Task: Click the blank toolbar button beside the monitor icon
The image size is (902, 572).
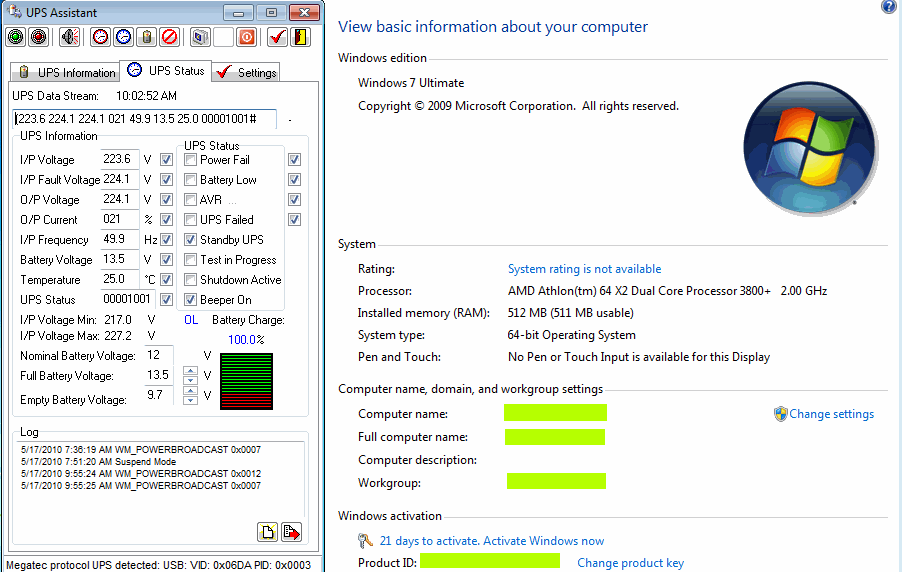Action: pos(224,37)
